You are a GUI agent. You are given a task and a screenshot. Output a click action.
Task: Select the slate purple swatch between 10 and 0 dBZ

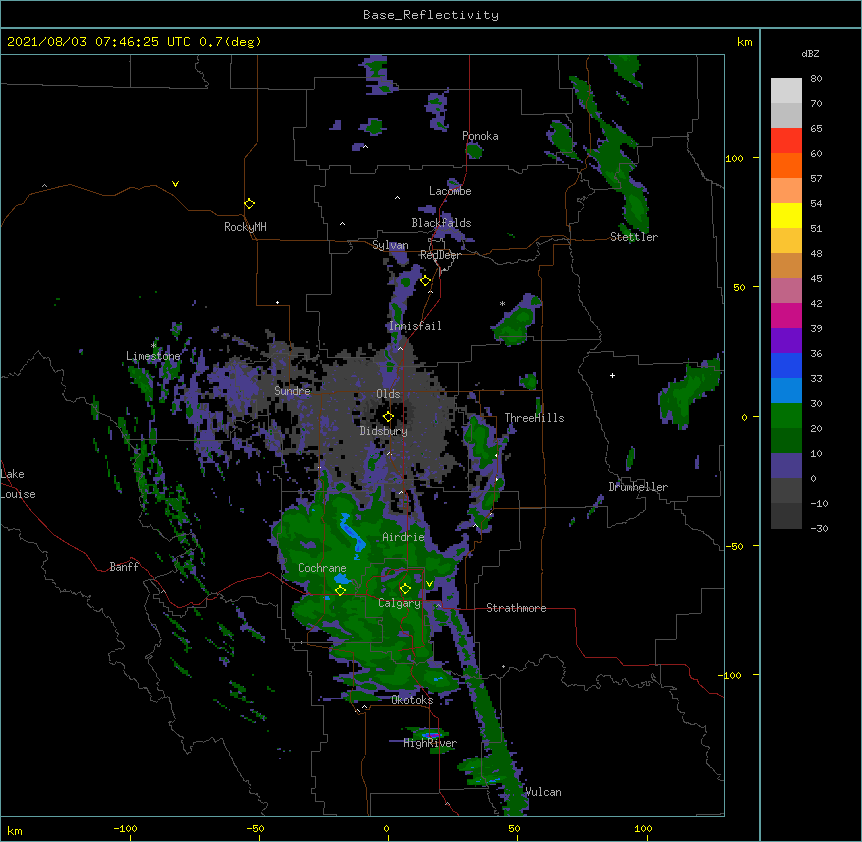[x=786, y=466]
